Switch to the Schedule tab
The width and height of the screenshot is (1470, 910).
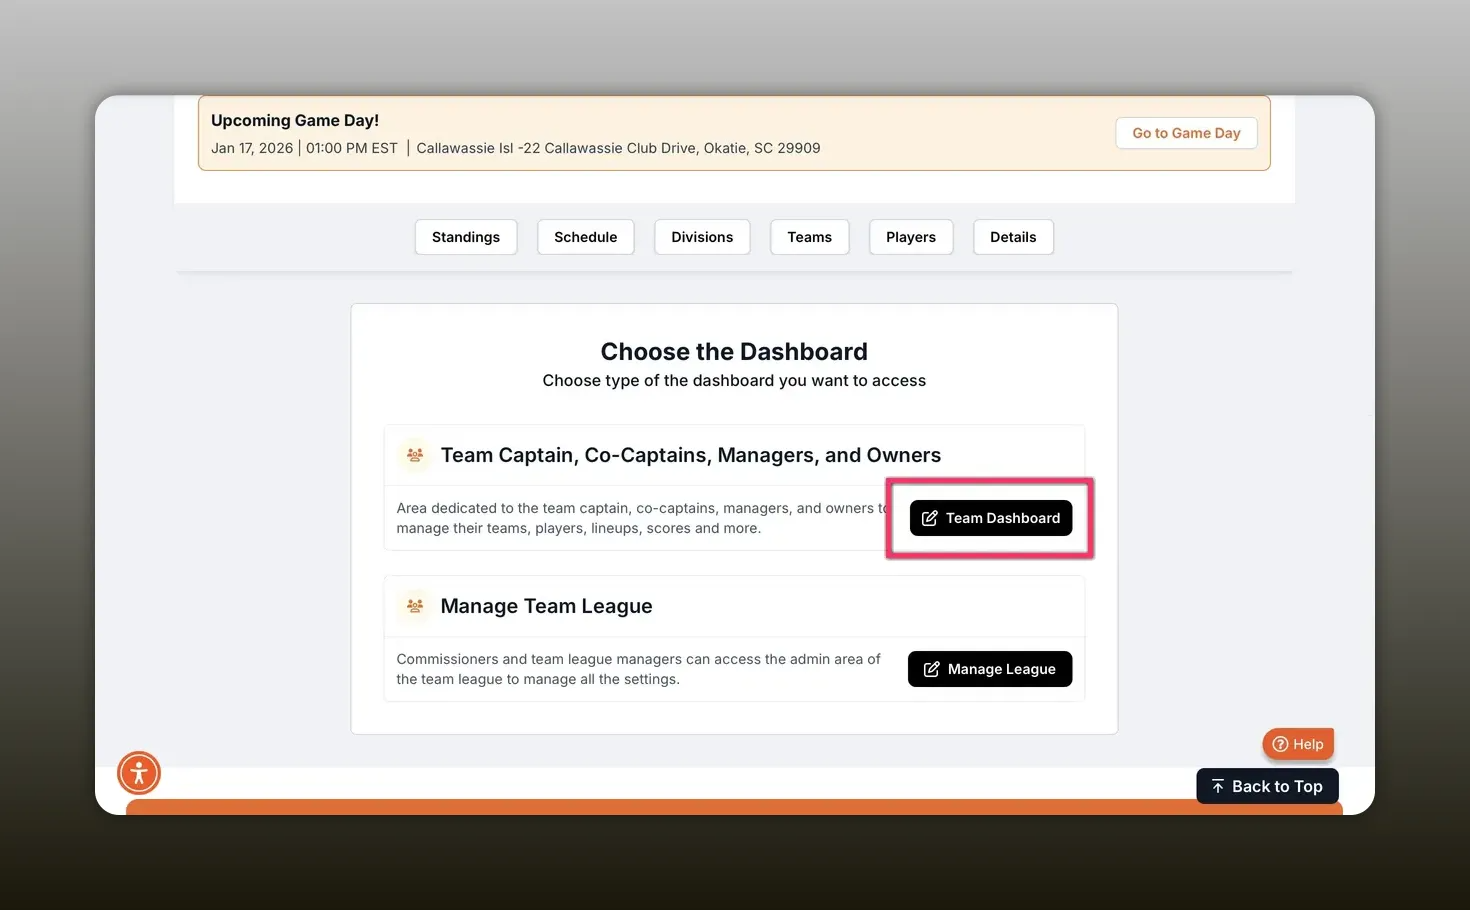point(585,237)
